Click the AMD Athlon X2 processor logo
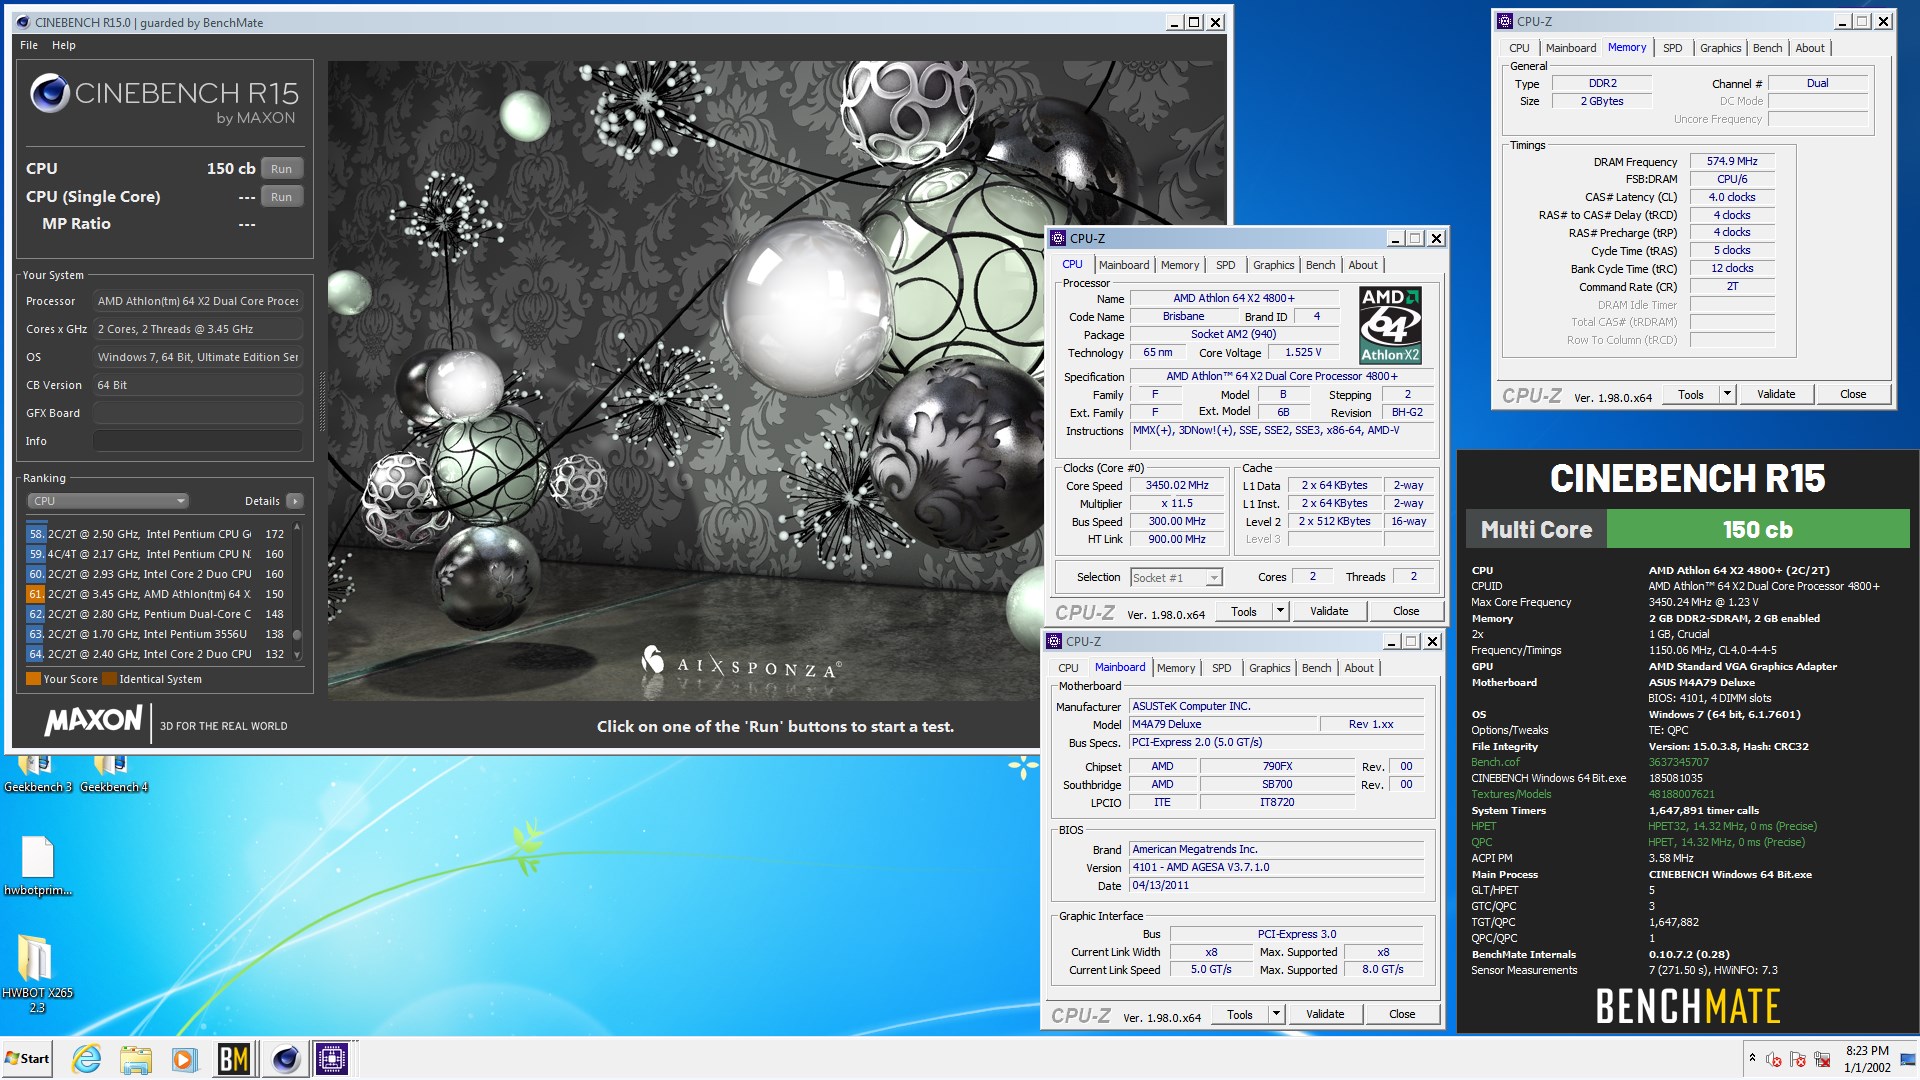 tap(1390, 325)
